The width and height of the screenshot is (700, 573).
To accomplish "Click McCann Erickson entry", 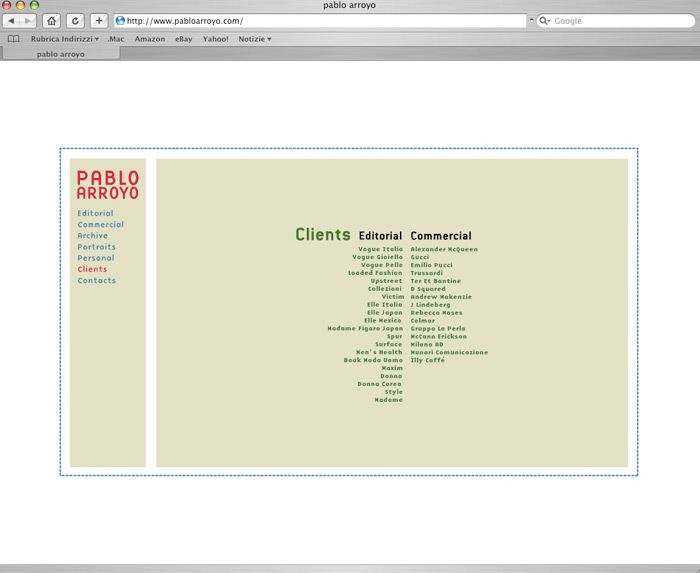I will click(439, 336).
